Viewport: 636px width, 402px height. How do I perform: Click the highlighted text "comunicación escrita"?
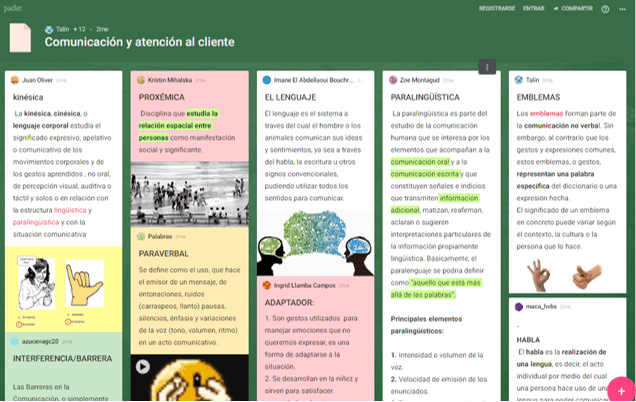click(425, 174)
